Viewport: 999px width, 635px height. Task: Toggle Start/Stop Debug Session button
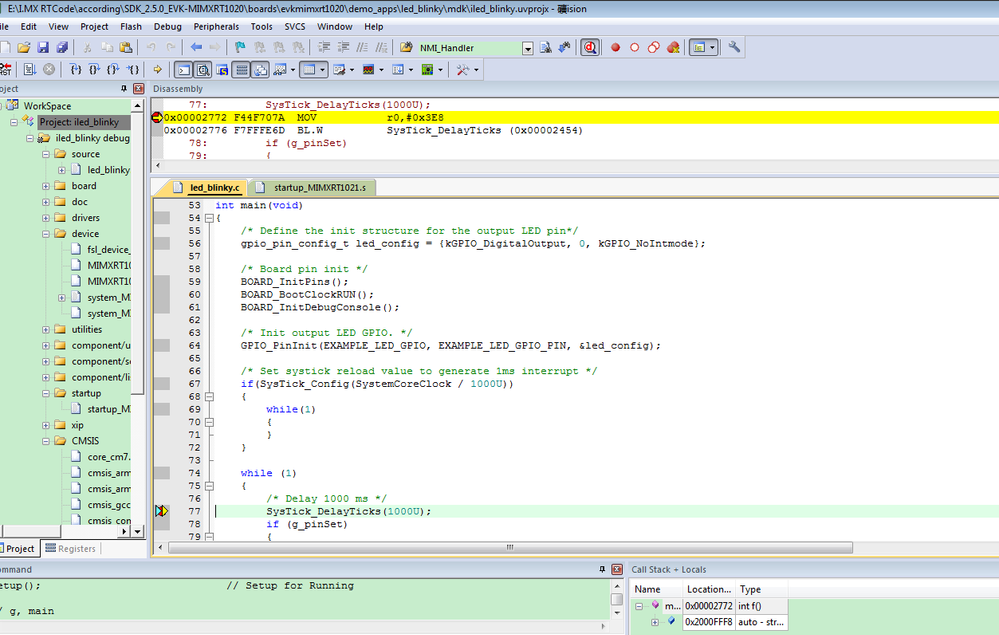[590, 47]
